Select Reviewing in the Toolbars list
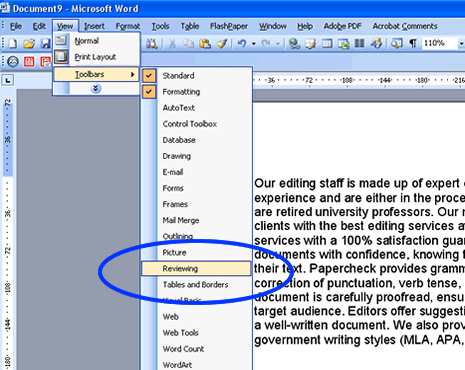The width and height of the screenshot is (465, 370). (x=196, y=269)
